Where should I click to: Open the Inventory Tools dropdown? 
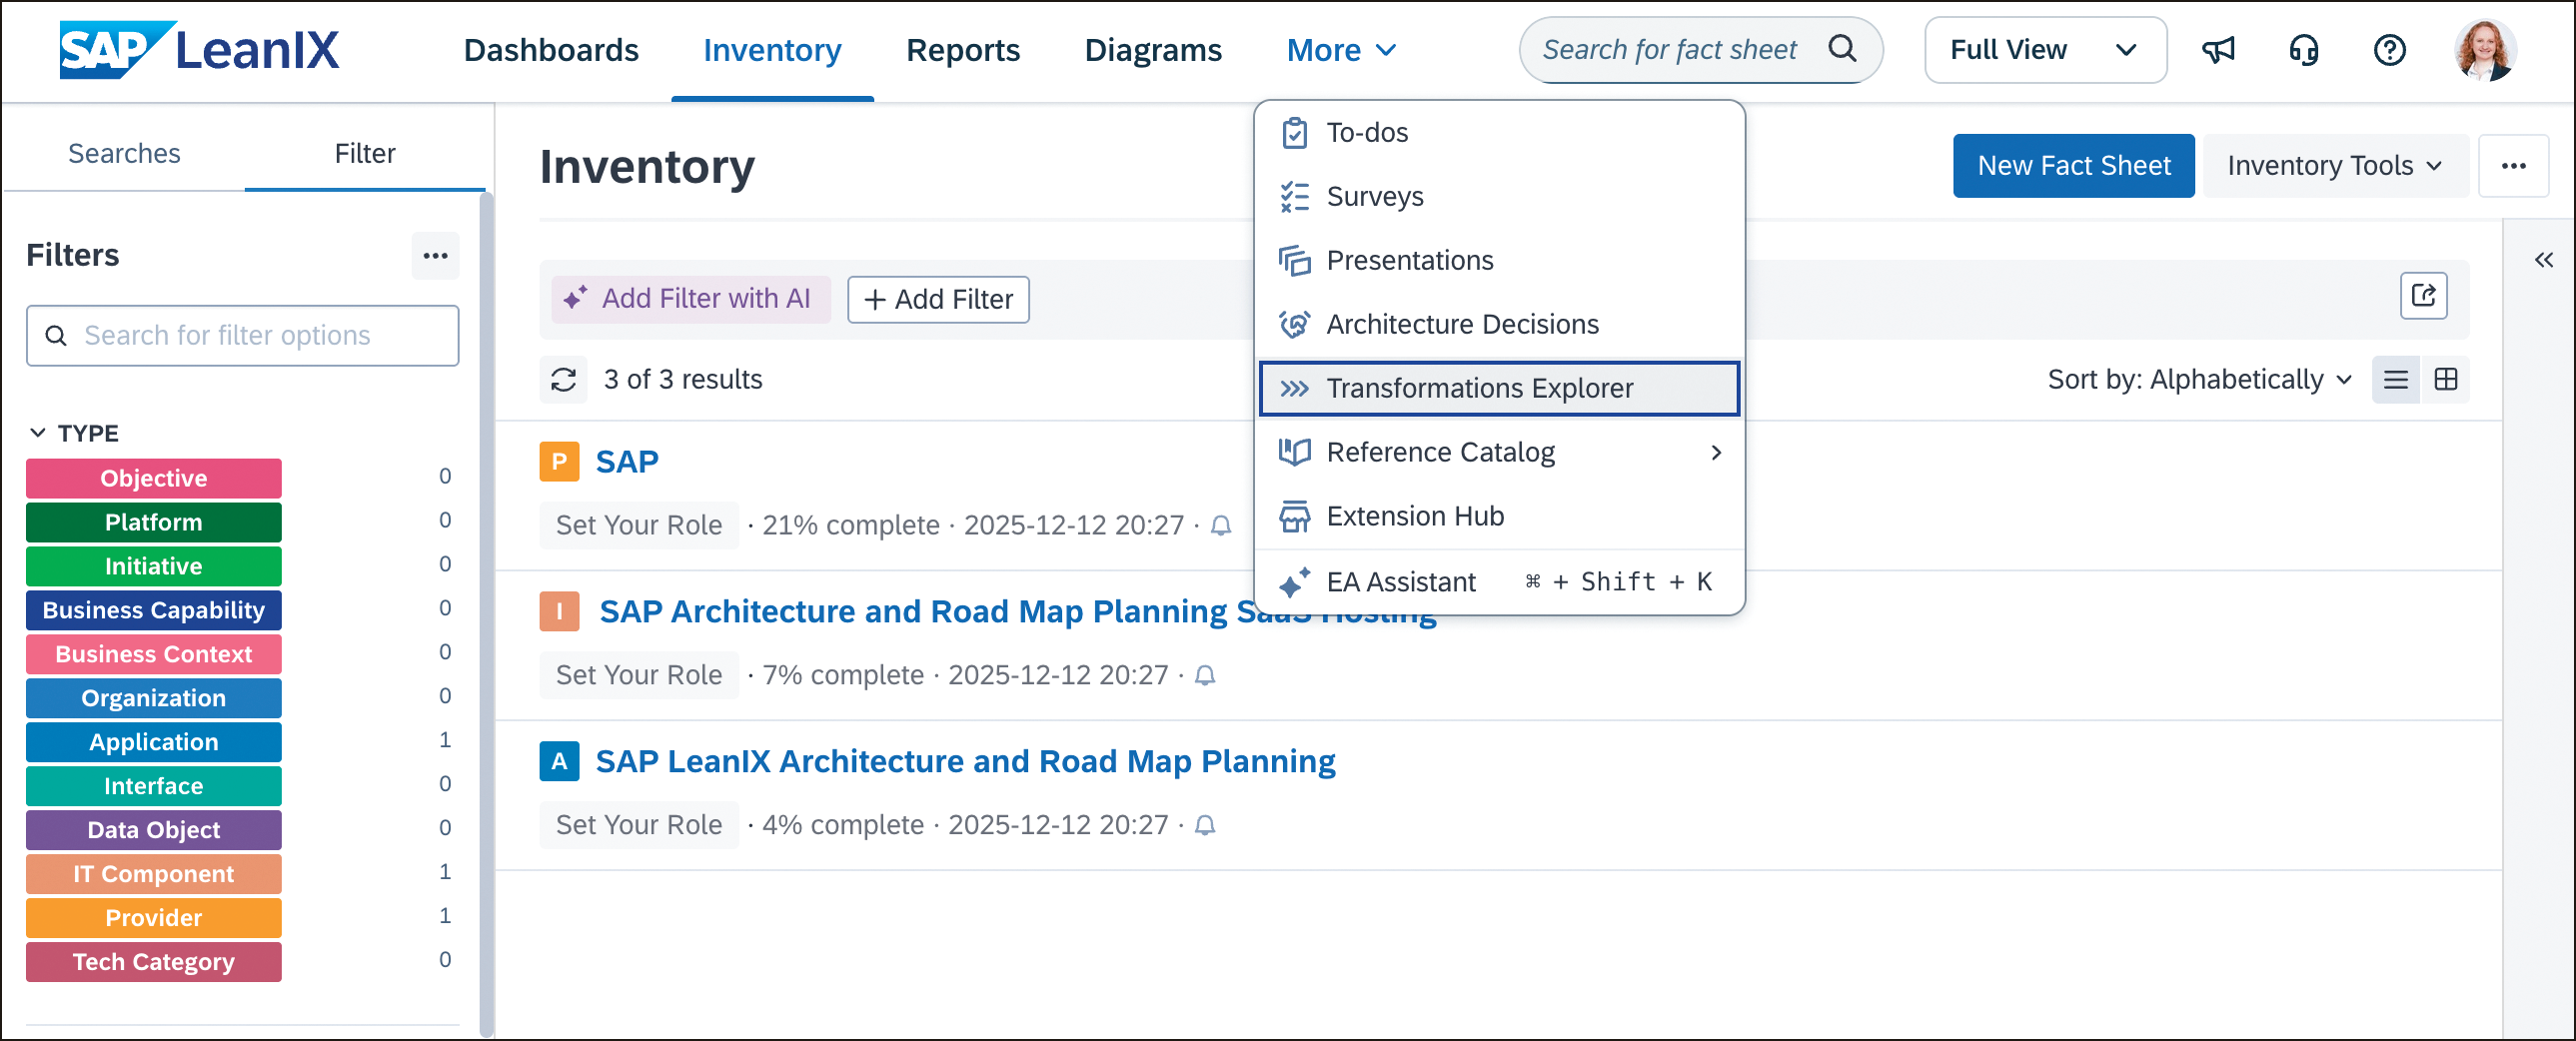[x=2335, y=166]
